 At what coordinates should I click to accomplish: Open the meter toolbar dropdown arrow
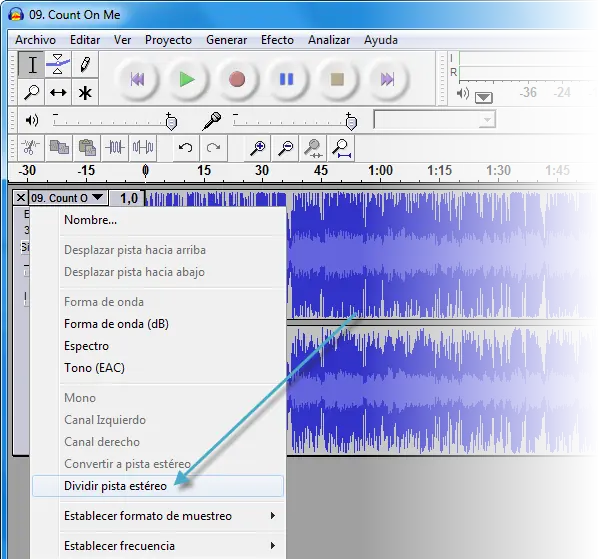coord(484,98)
